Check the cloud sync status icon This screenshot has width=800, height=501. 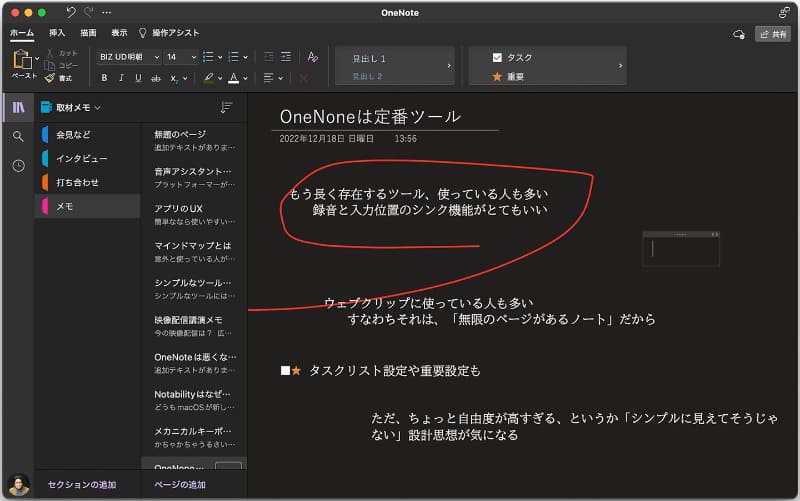click(x=739, y=34)
